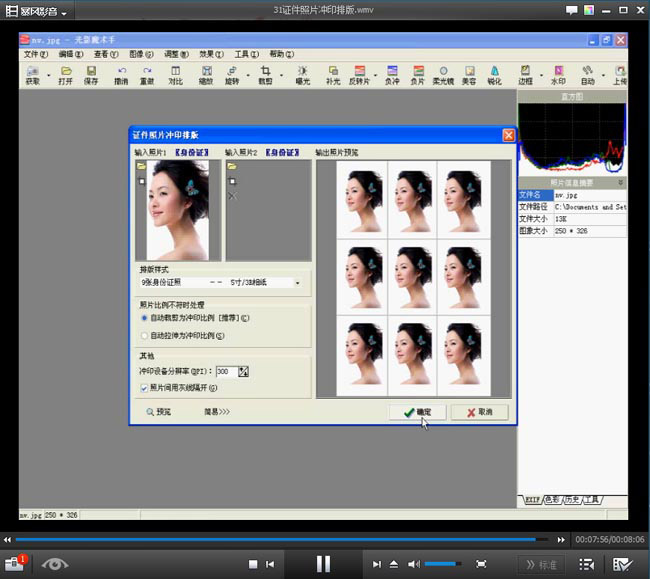Pause the video playback
The height and width of the screenshot is (579, 650).
pos(323,564)
